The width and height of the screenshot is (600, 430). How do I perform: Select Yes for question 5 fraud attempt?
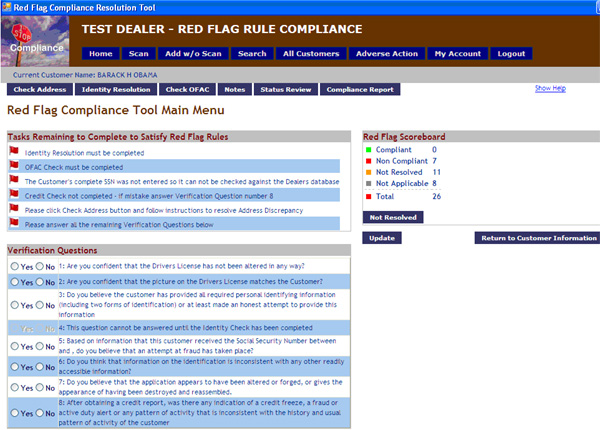pos(15,346)
